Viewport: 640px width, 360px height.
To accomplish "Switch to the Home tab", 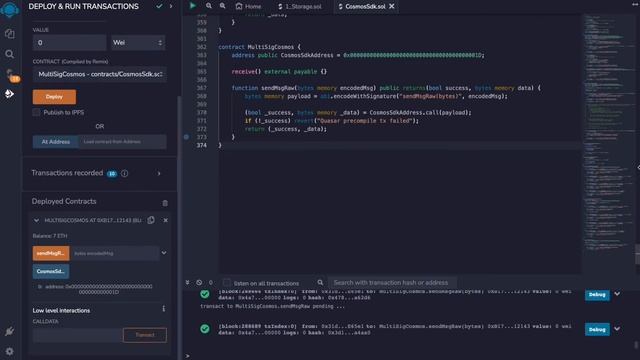I will 249,6.
